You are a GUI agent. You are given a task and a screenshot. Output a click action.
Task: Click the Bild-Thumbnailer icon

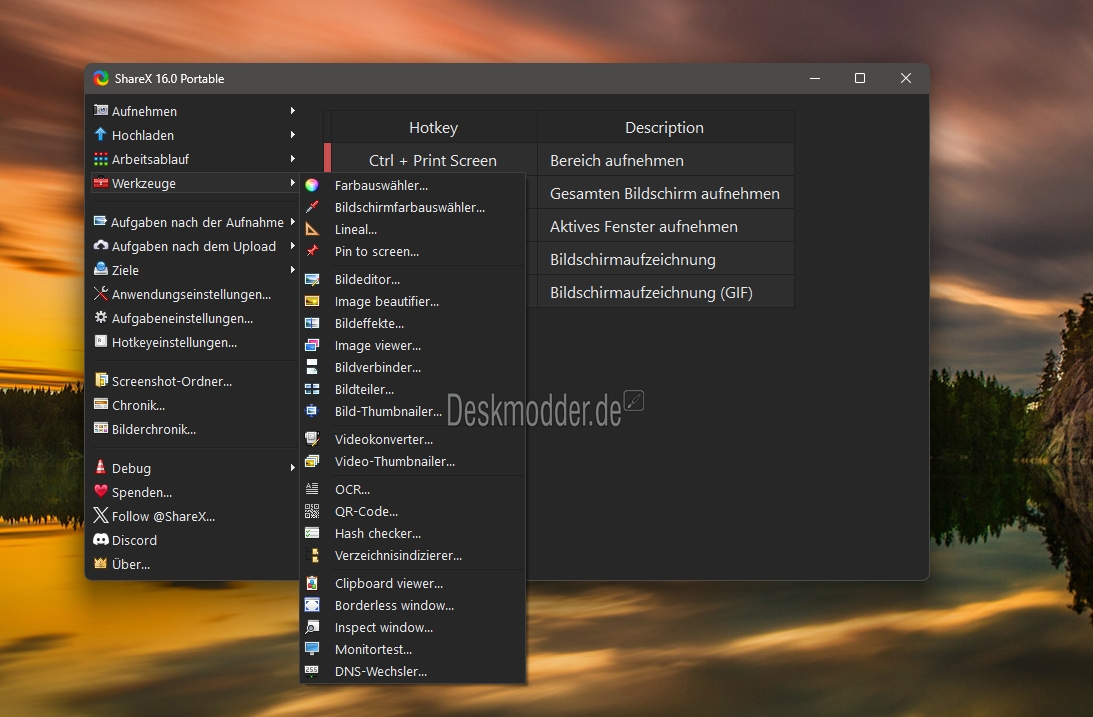coord(312,411)
